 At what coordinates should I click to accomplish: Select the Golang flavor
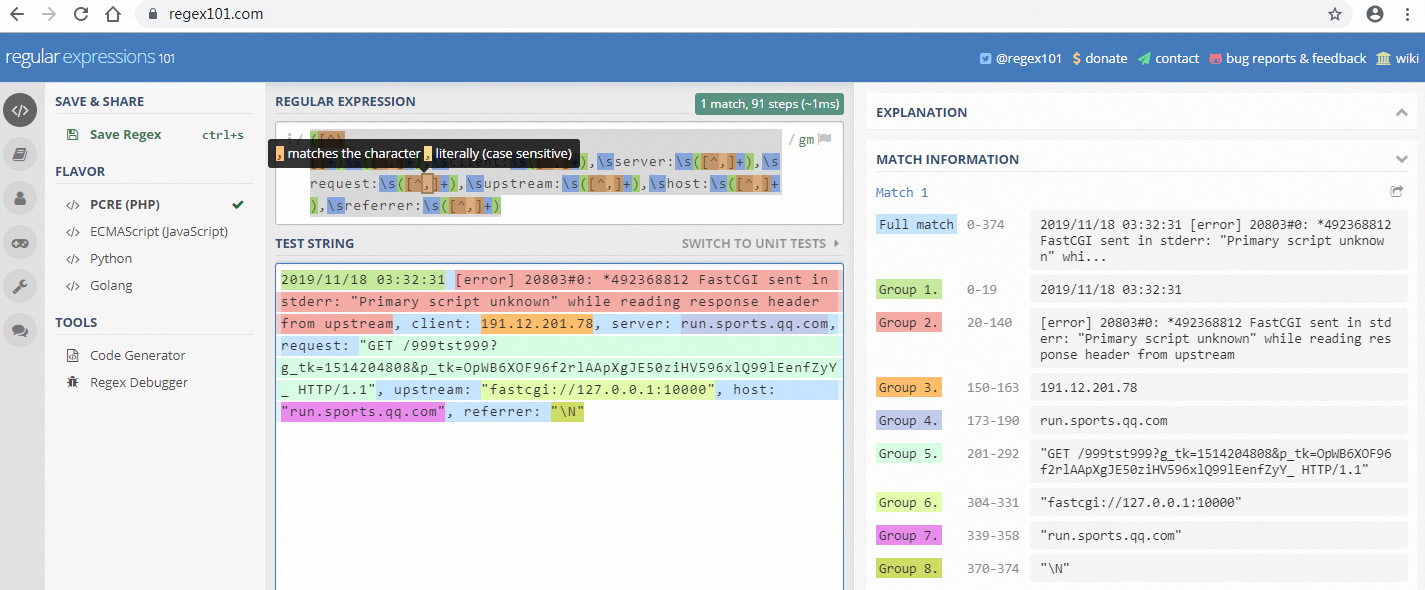point(110,285)
